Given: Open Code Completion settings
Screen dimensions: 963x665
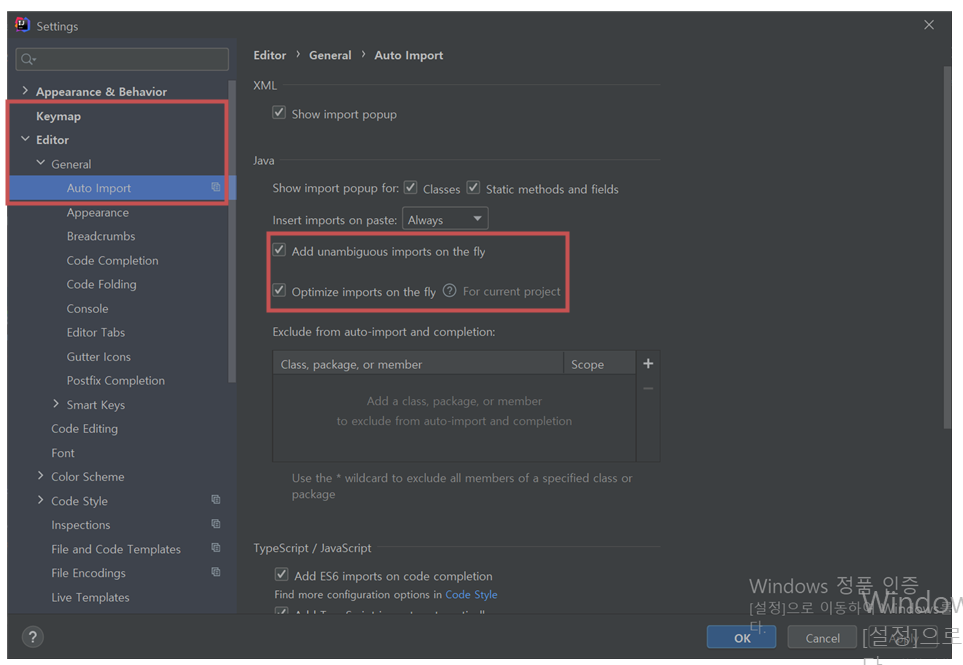Looking at the screenshot, I should click(x=112, y=260).
